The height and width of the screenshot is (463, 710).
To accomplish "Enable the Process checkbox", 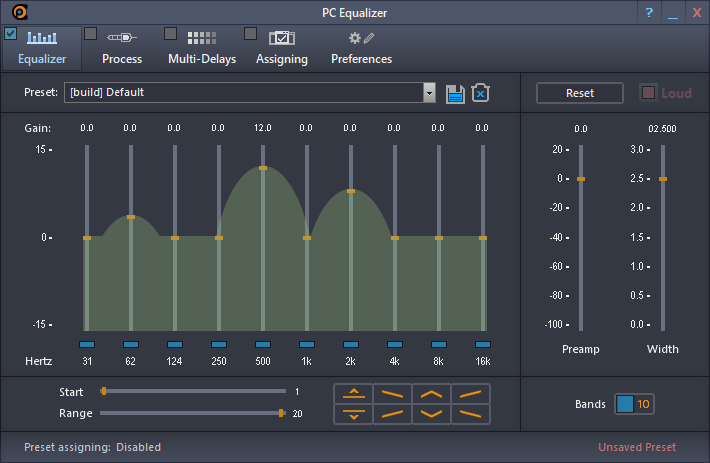I will (91, 33).
